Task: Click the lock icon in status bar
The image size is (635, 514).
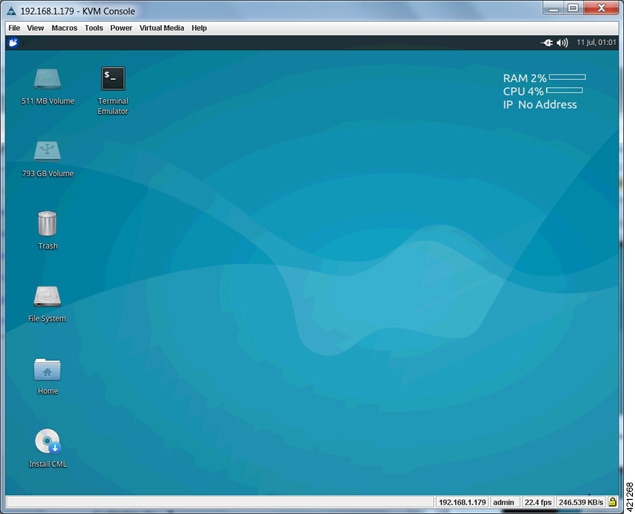Action: coord(612,502)
